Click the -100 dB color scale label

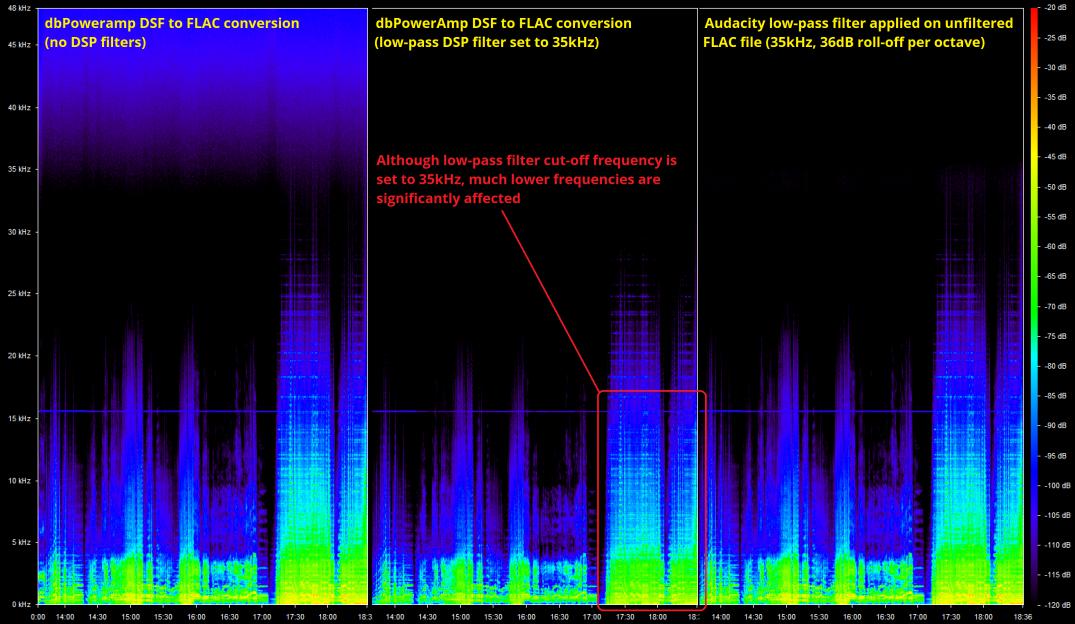coord(1054,485)
